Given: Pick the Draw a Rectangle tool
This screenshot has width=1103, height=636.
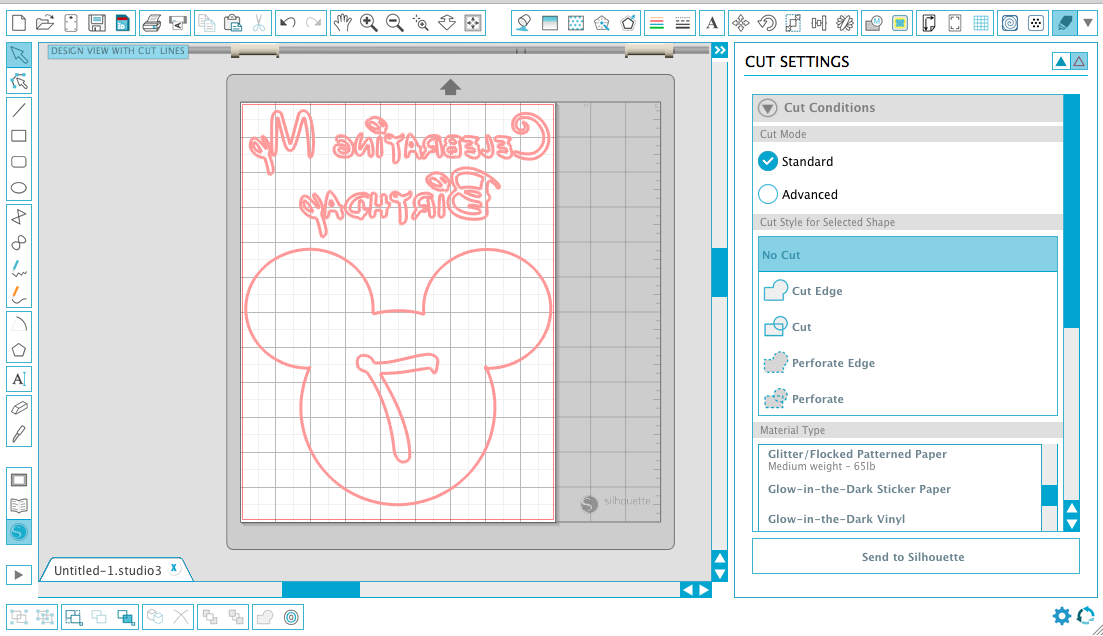Looking at the screenshot, I should coord(19,136).
